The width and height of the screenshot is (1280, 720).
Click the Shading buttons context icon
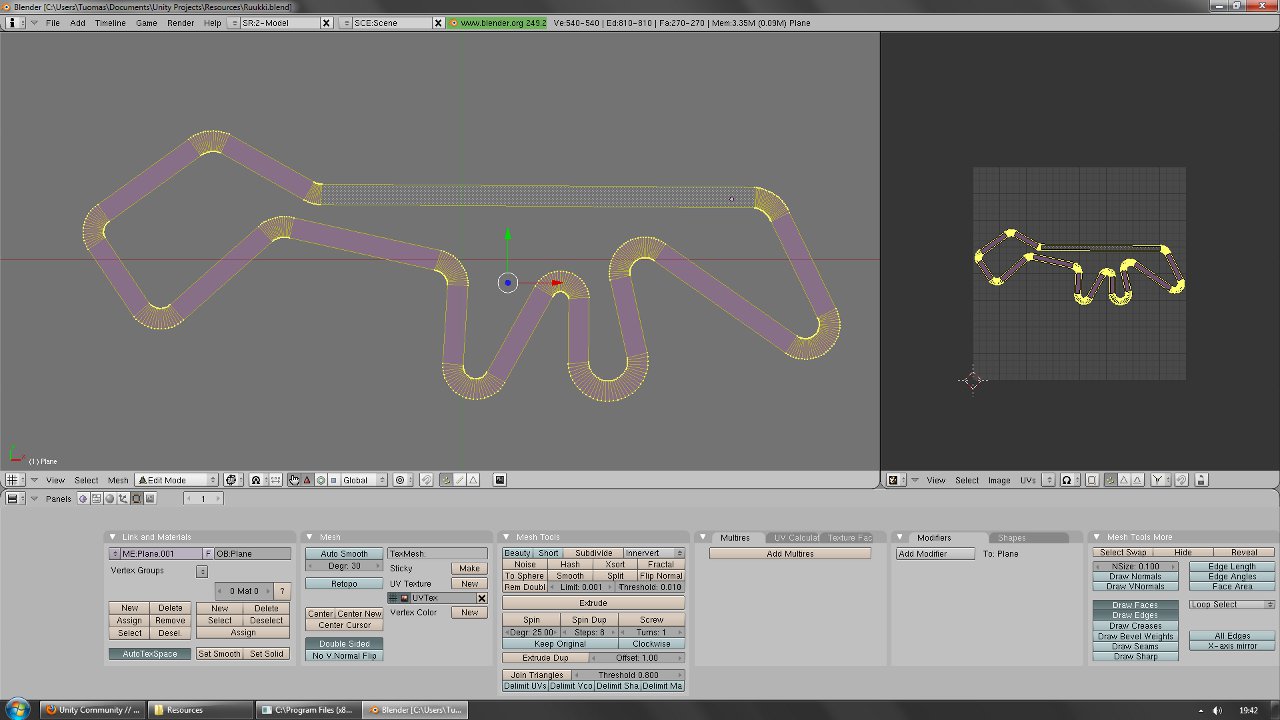click(x=110, y=499)
